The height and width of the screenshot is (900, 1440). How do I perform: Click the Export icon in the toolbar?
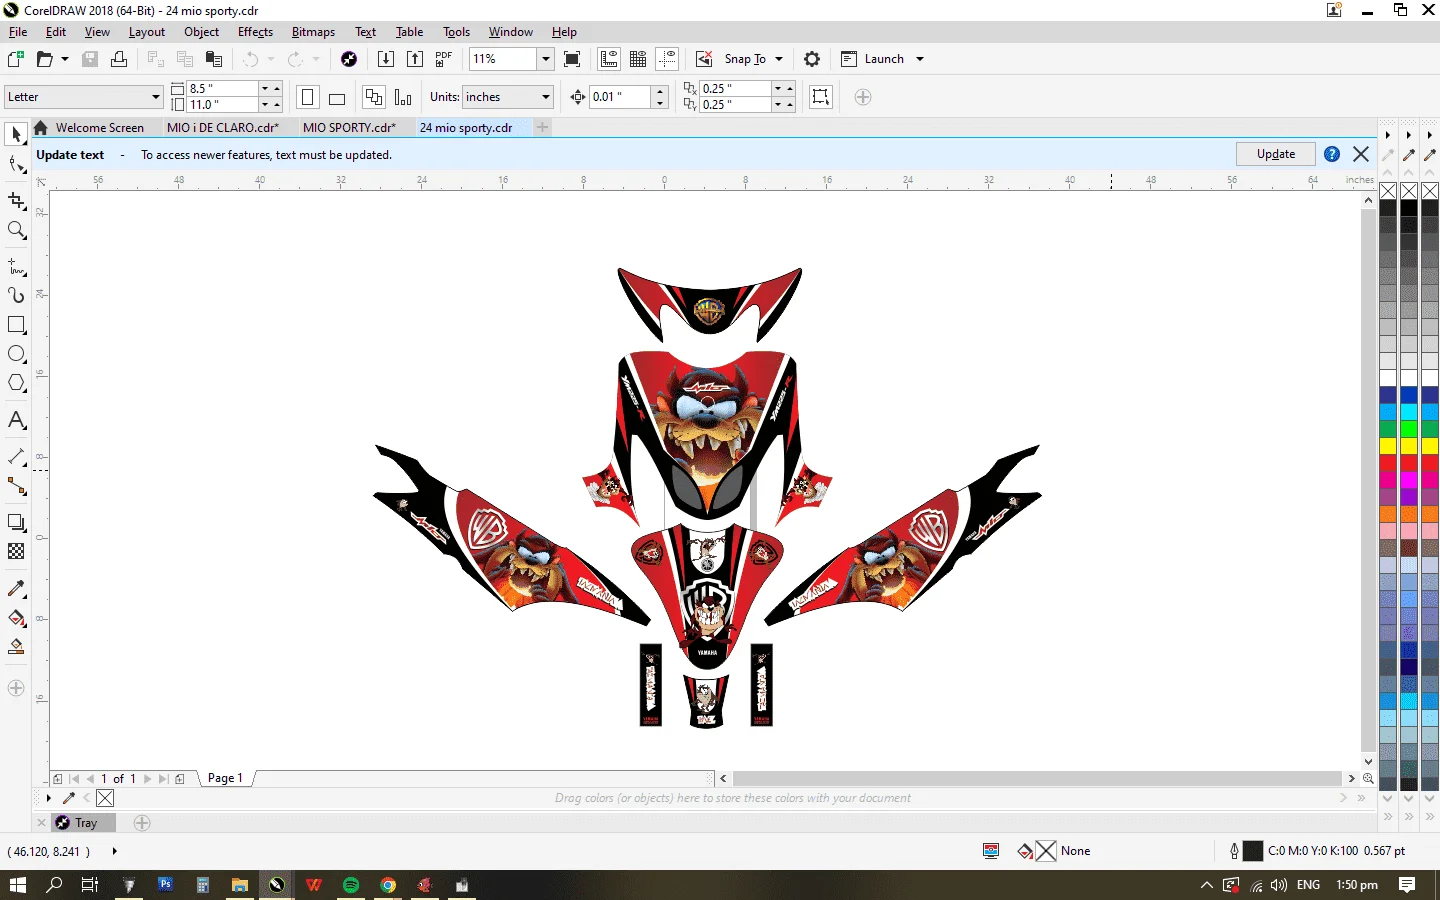point(415,59)
